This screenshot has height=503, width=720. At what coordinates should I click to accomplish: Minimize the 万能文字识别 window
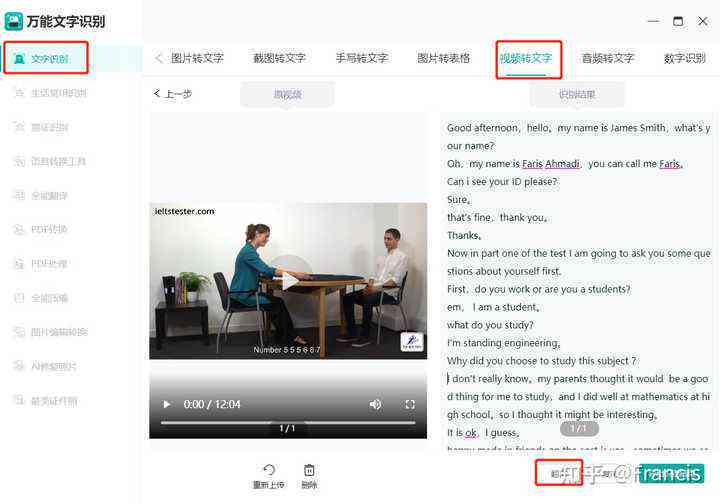coord(653,21)
